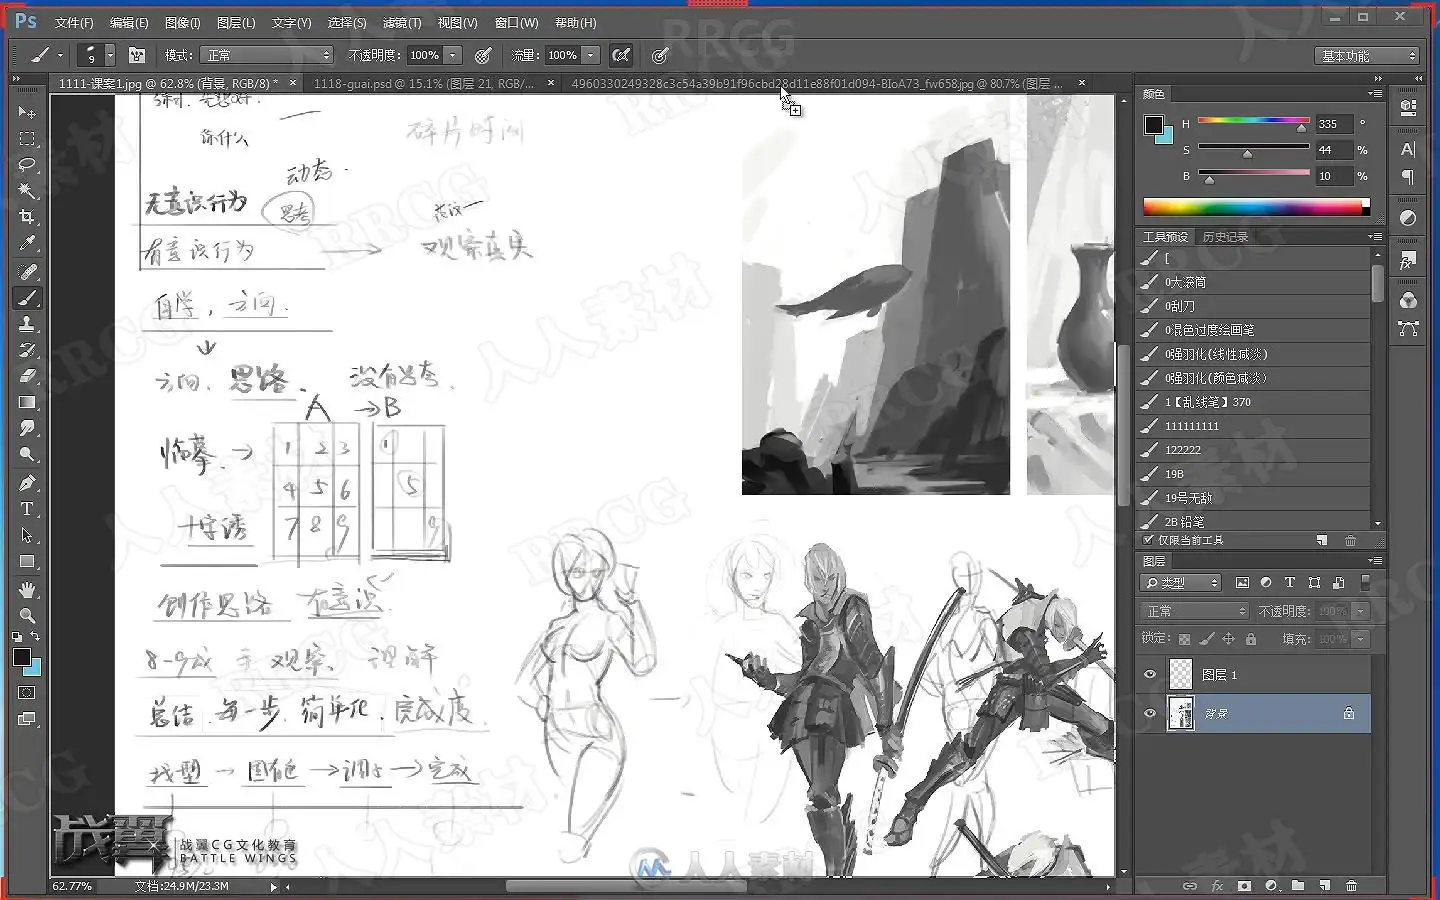
Task: Select the 19号无敌 tool preset
Action: coord(1254,498)
